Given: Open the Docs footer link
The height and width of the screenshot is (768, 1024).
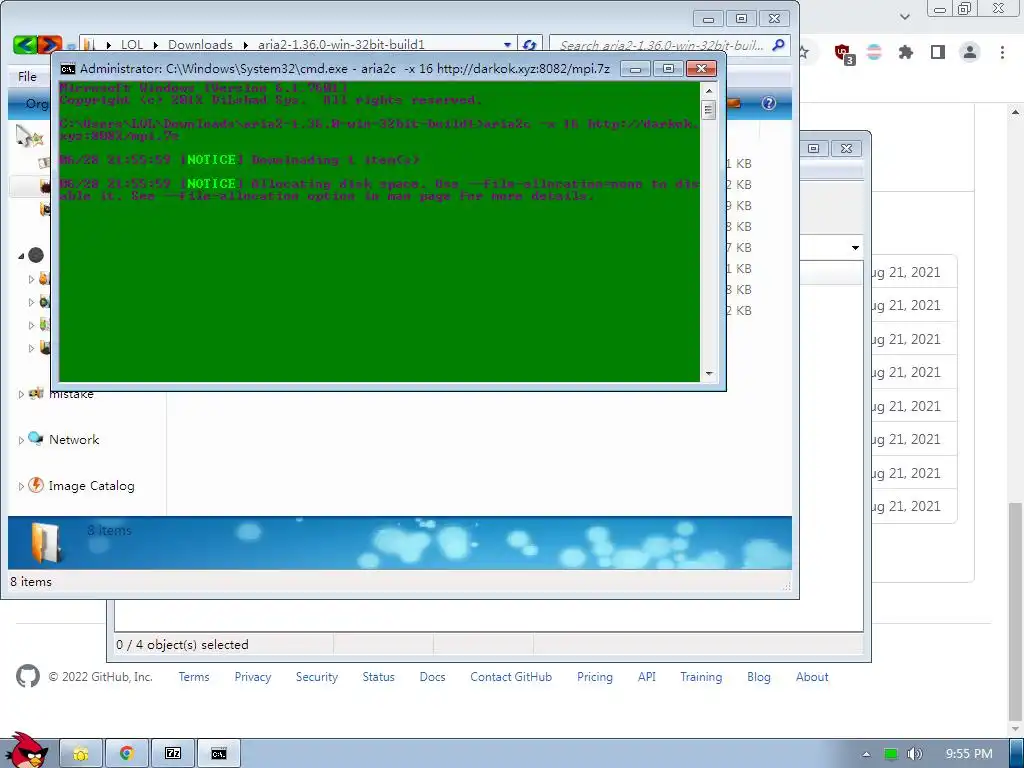Looking at the screenshot, I should (432, 677).
